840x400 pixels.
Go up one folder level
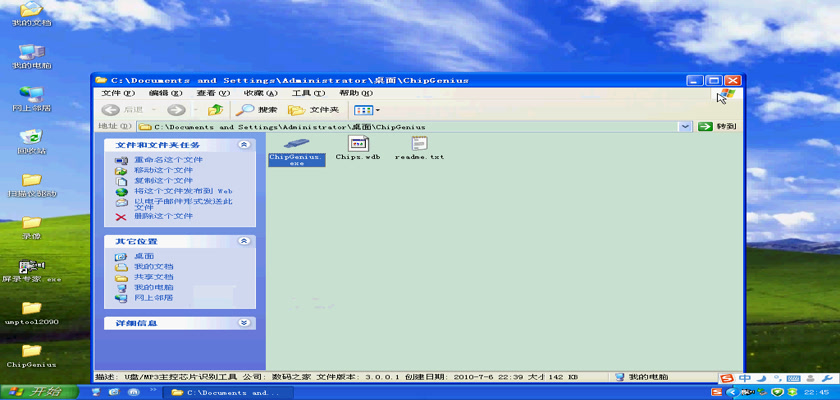215,110
